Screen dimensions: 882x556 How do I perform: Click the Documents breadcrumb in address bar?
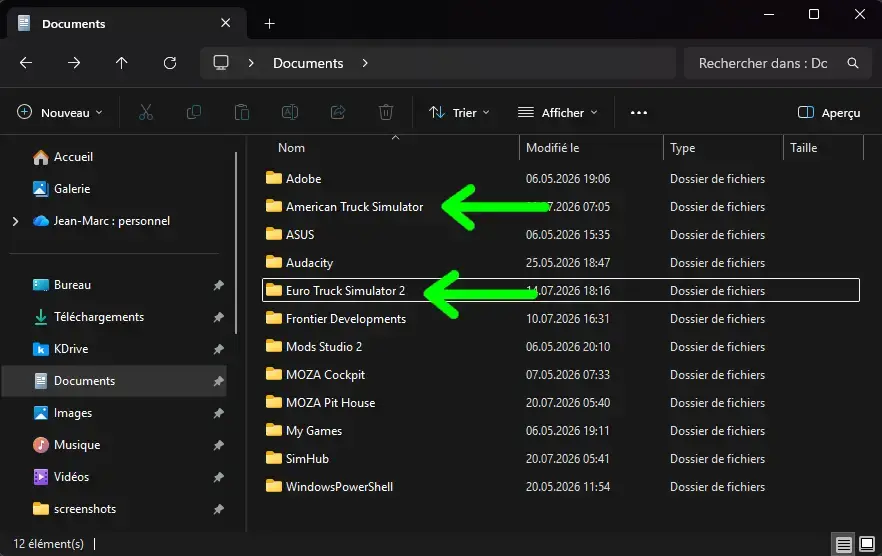tap(308, 63)
